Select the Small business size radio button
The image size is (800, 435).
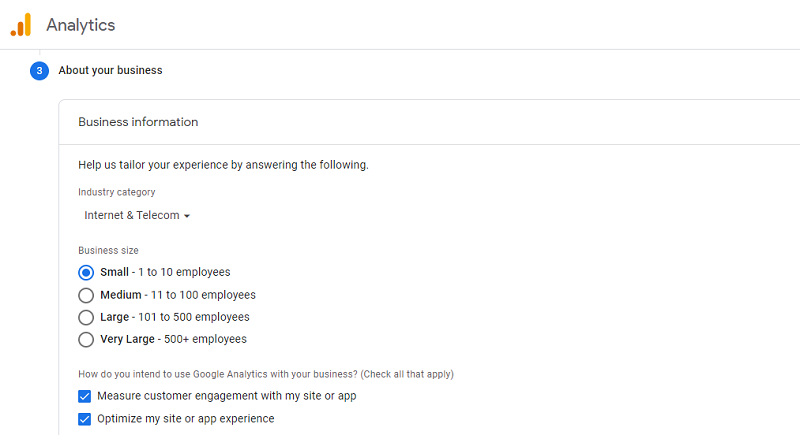(86, 272)
